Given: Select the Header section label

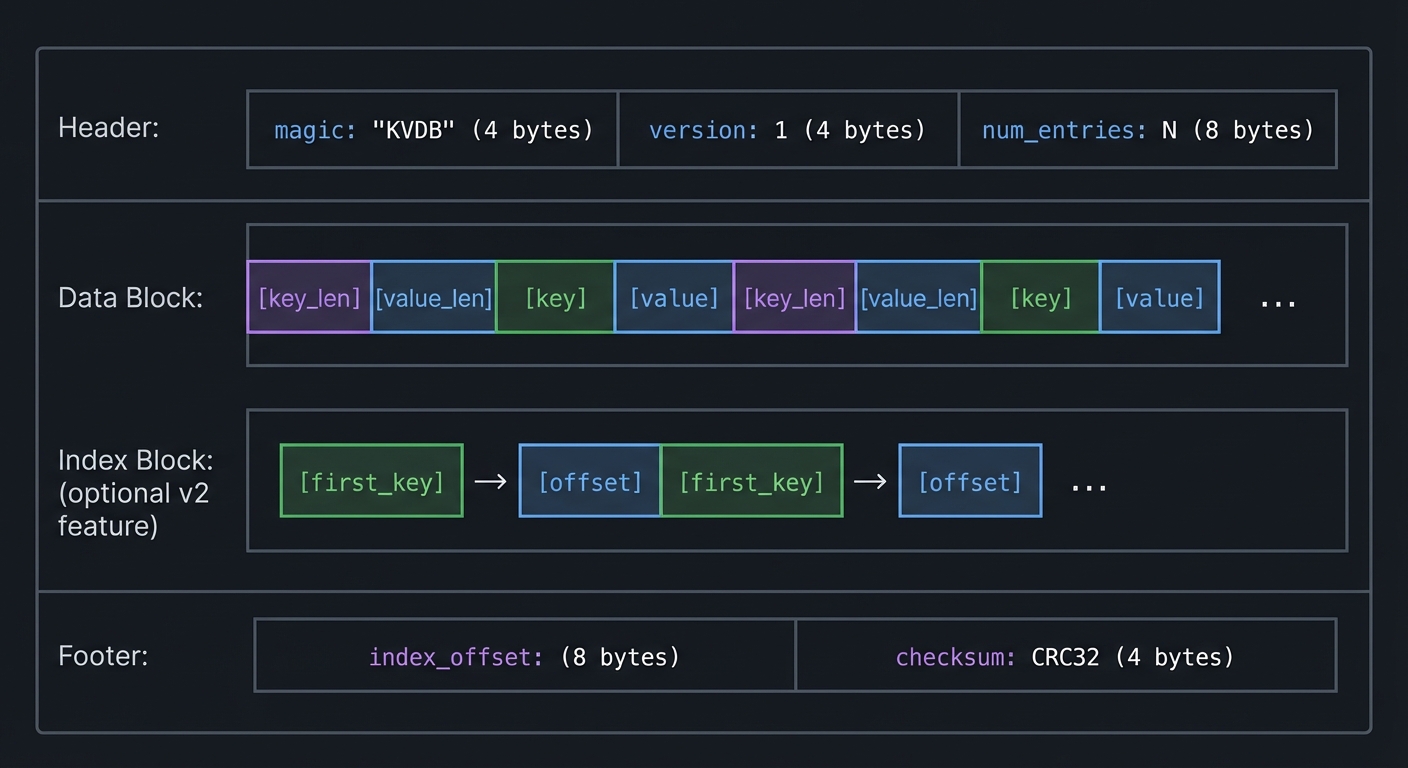Looking at the screenshot, I should click(108, 127).
